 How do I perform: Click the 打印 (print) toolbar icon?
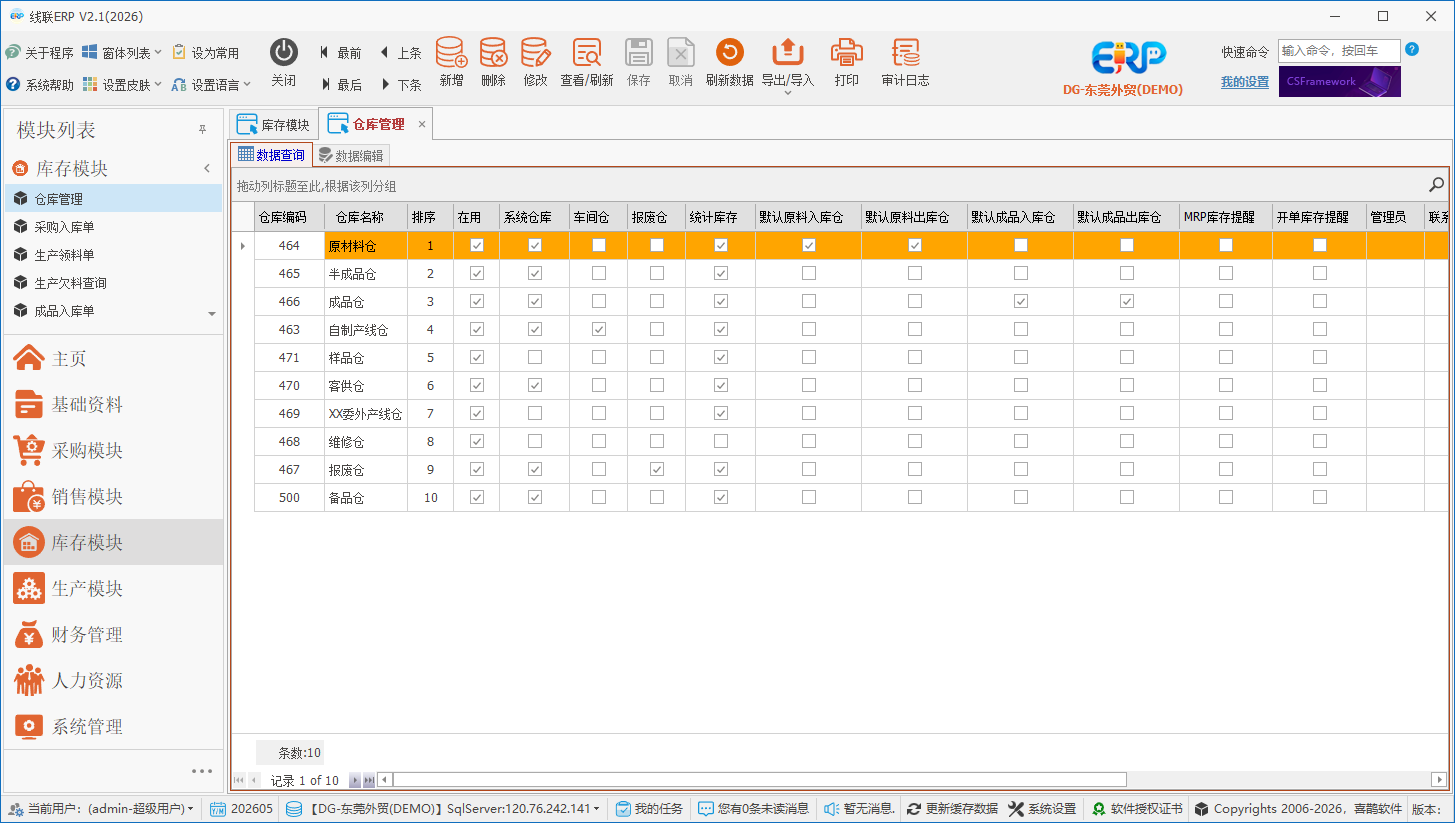coord(847,53)
